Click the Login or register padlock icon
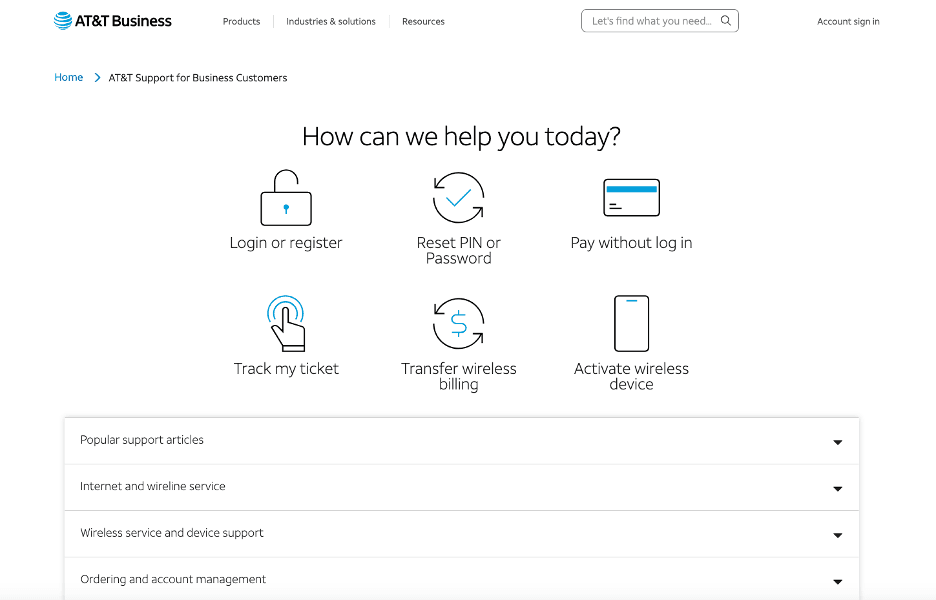The height and width of the screenshot is (600, 936). [286, 198]
